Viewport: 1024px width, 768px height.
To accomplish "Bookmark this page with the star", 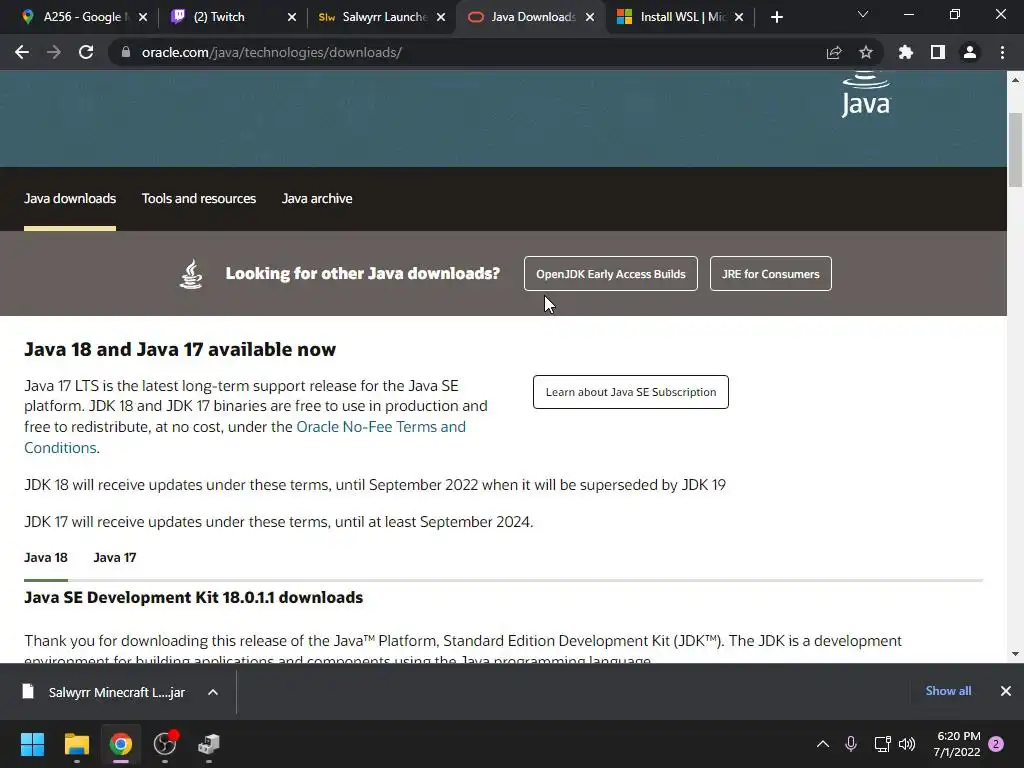I will 866,52.
